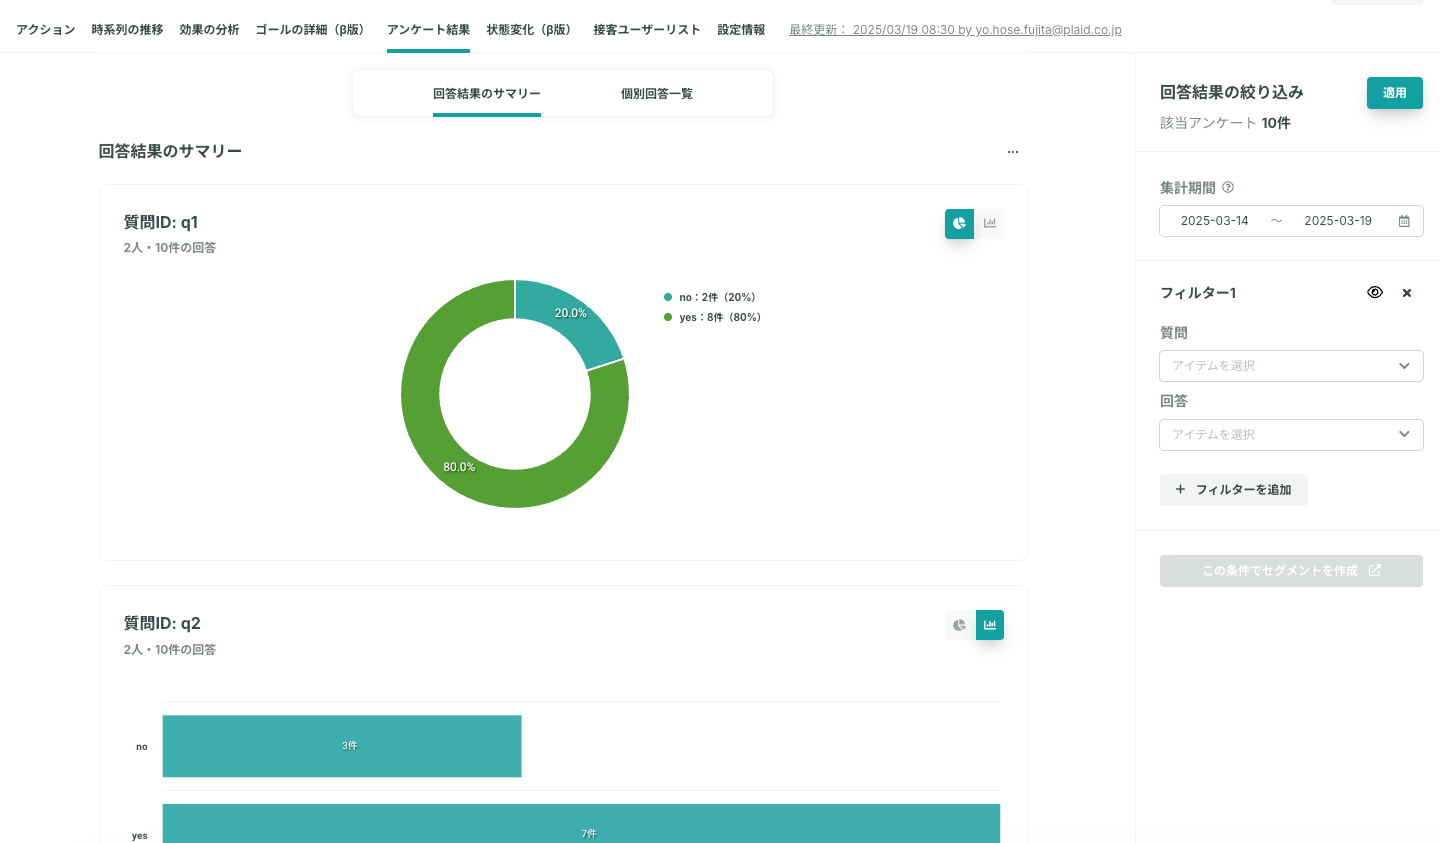Expand 質問 dropdown chevron arrow
1440x843 pixels.
[1404, 366]
